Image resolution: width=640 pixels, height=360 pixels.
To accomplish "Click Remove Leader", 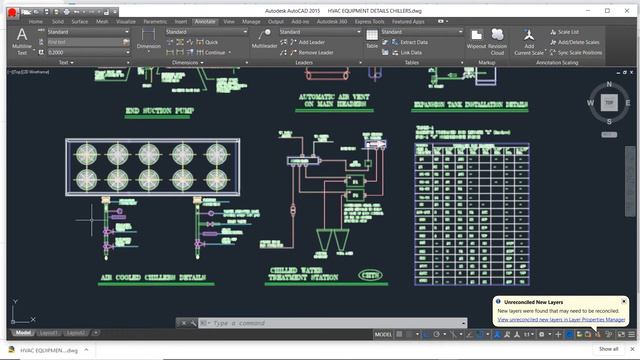I will click(x=311, y=53).
